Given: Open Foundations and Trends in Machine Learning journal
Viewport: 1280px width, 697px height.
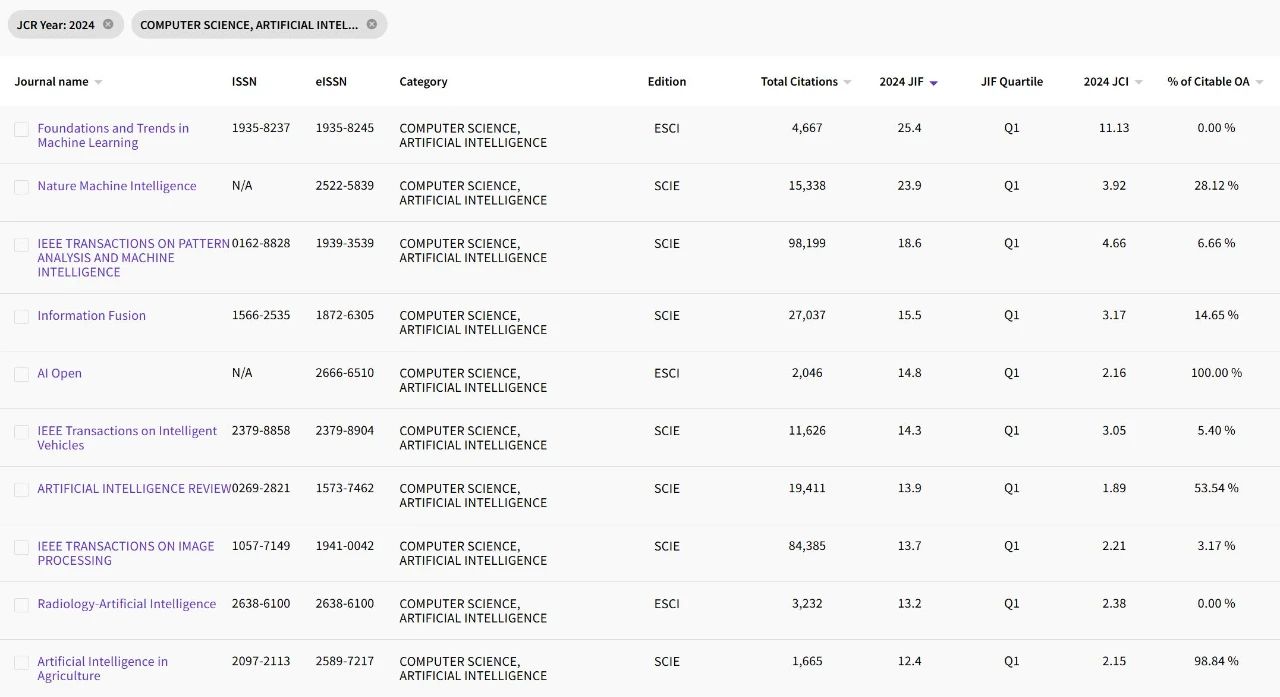Looking at the screenshot, I should click(x=113, y=135).
